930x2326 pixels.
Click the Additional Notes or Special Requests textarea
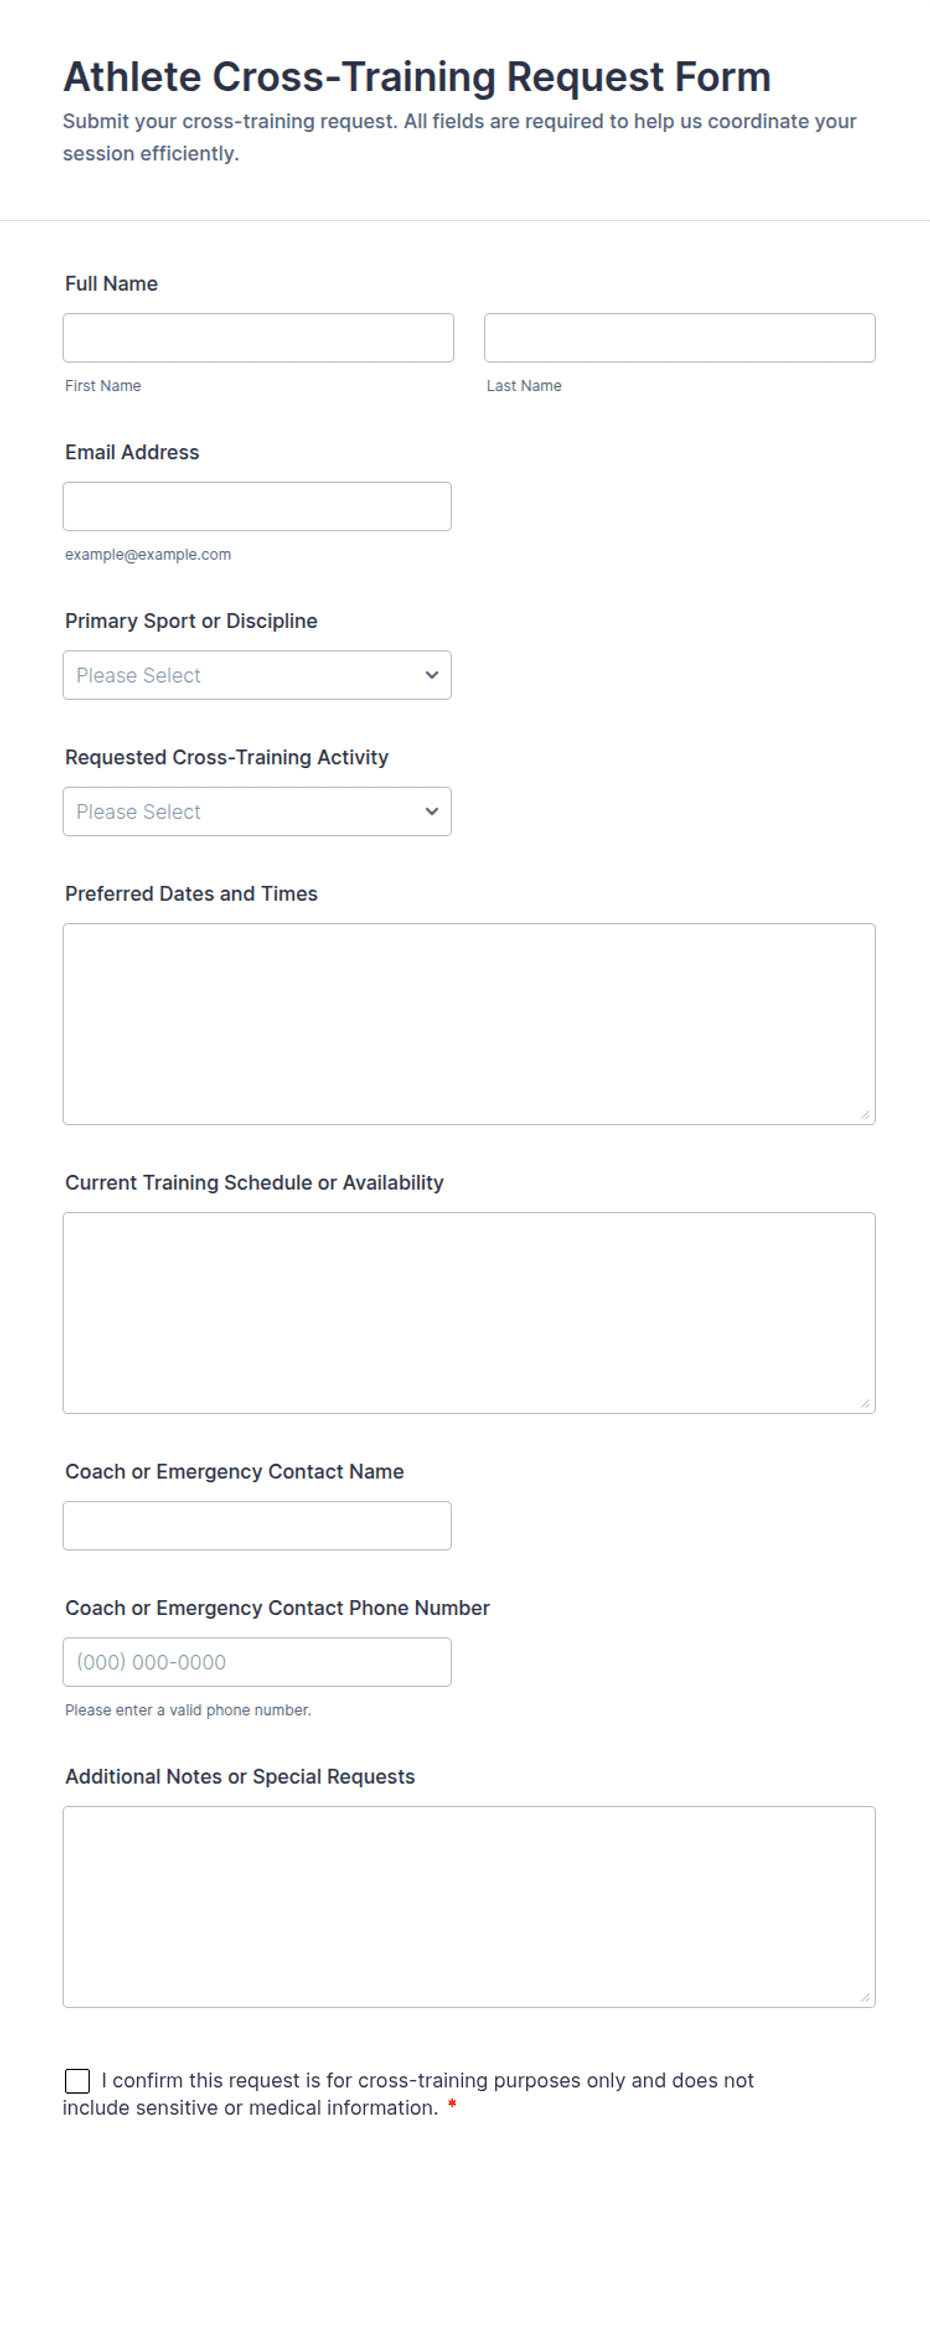(x=469, y=1907)
